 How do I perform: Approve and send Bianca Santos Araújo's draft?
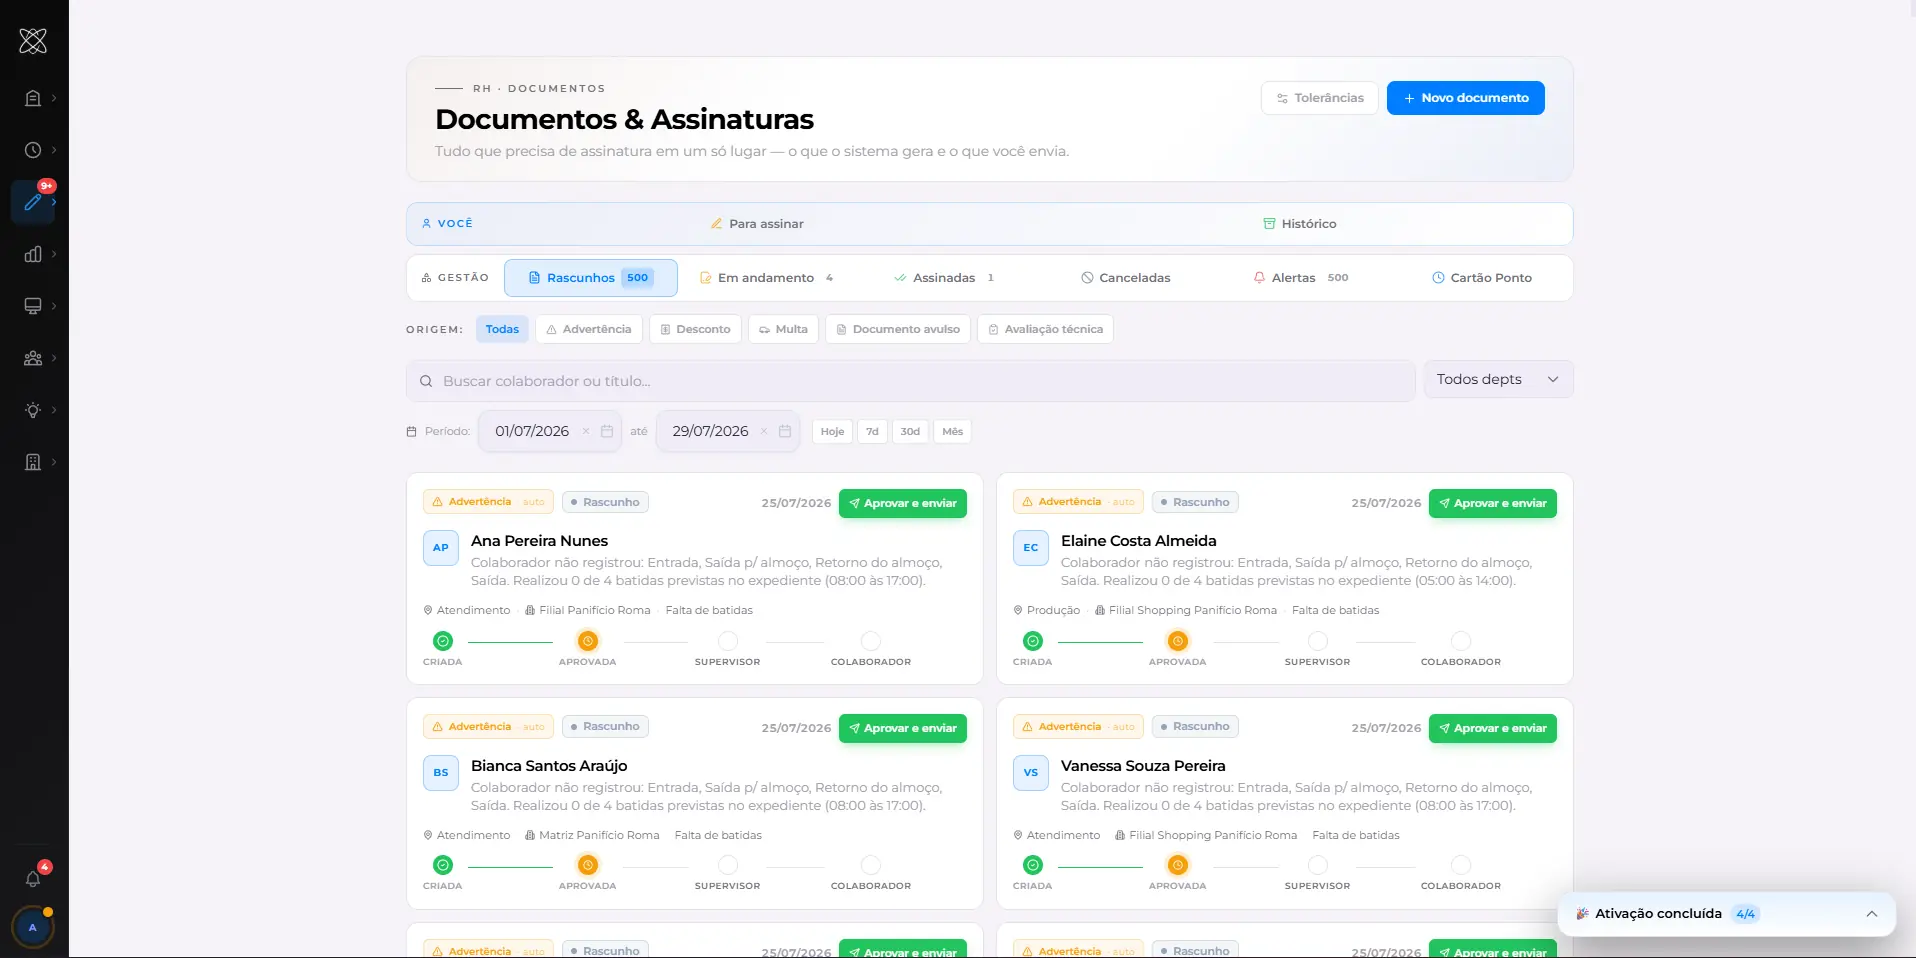903,728
